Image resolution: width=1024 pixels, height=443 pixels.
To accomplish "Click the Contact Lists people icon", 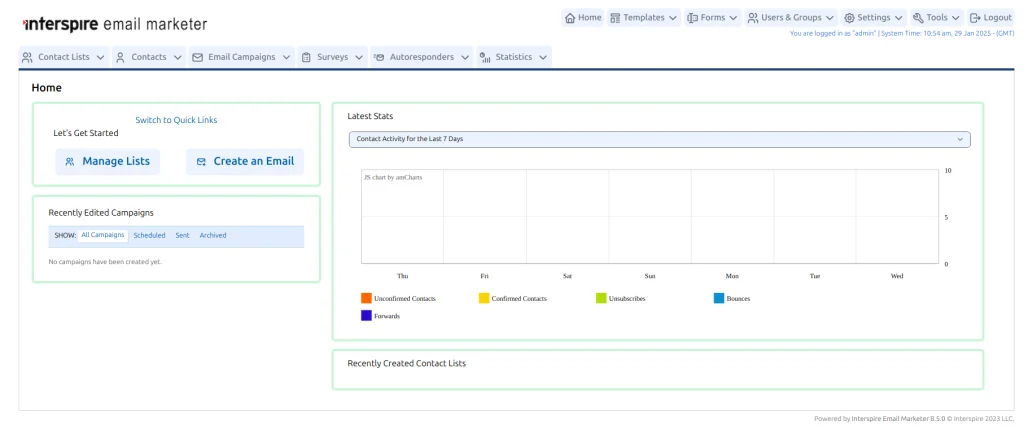I will tap(27, 57).
